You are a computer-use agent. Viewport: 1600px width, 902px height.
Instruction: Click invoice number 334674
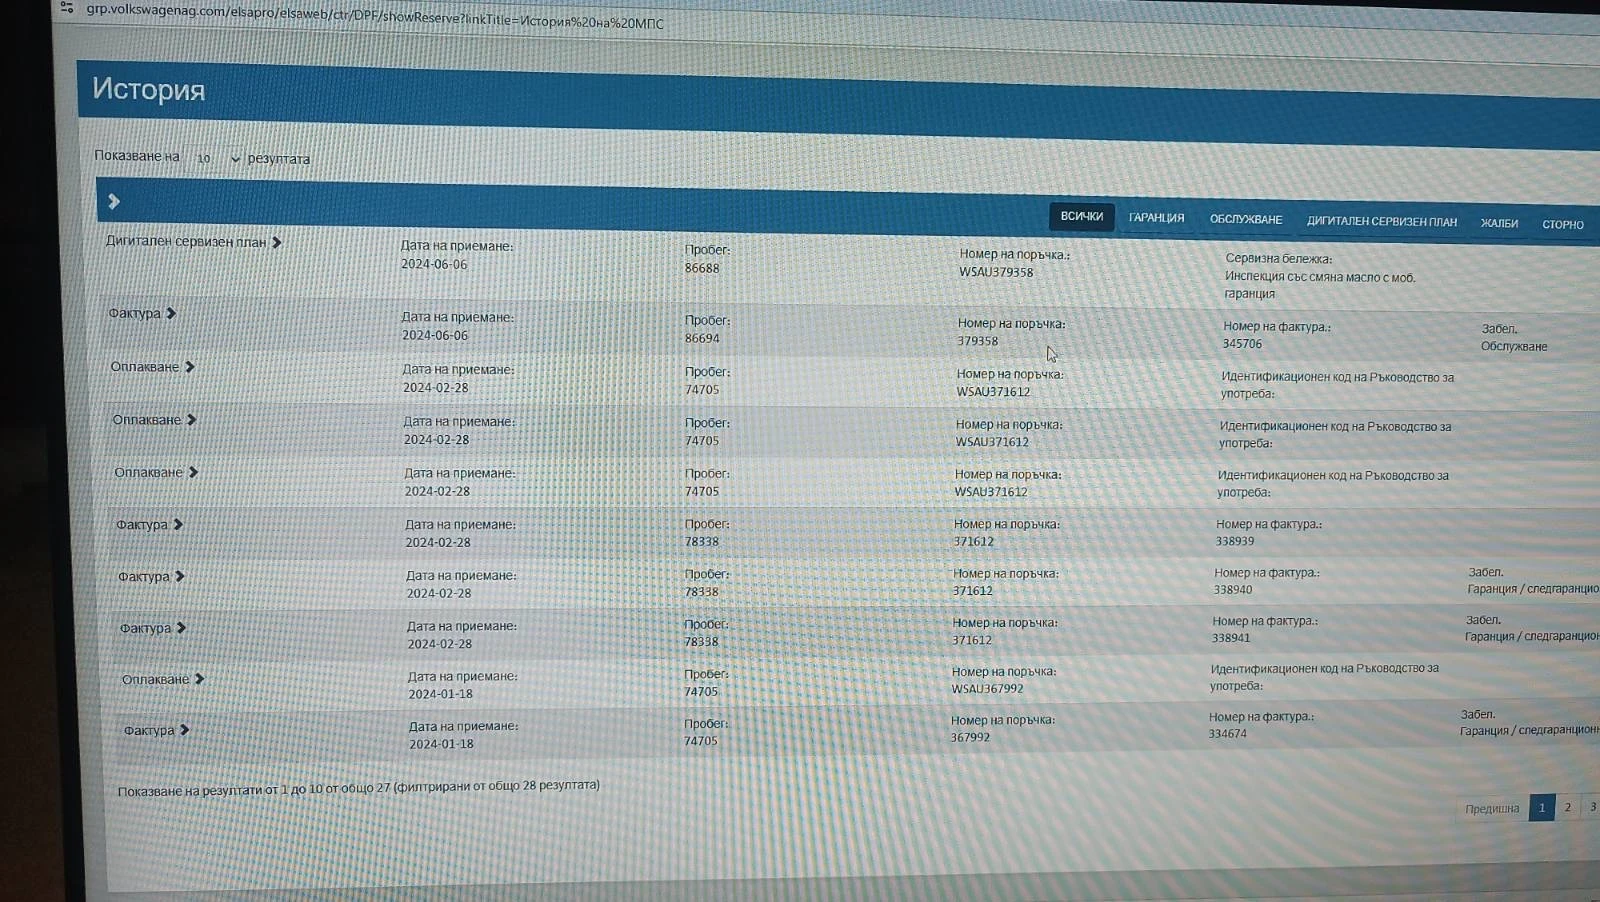click(x=1227, y=734)
